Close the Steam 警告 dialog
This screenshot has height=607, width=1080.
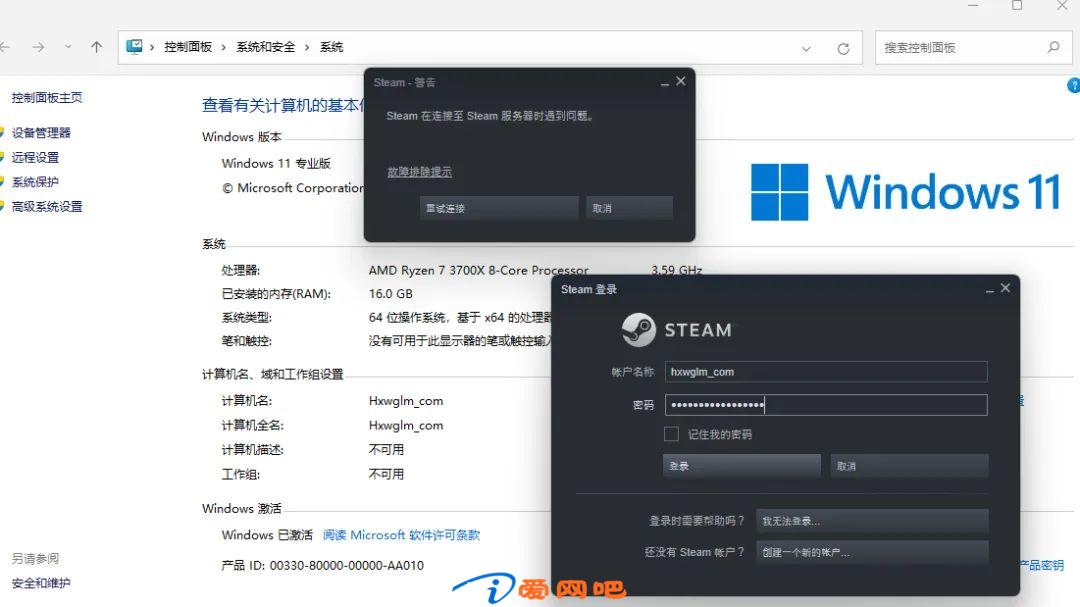coord(681,81)
